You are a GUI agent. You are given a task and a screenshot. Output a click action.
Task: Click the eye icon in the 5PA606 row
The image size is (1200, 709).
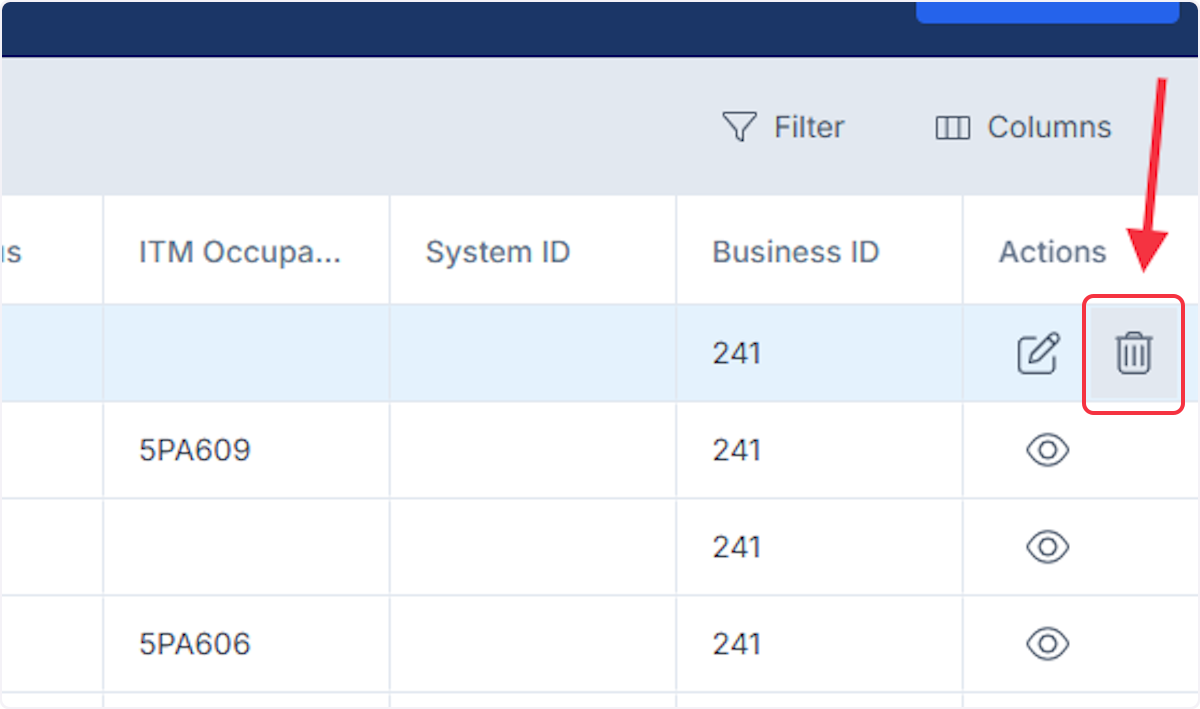tap(1048, 644)
